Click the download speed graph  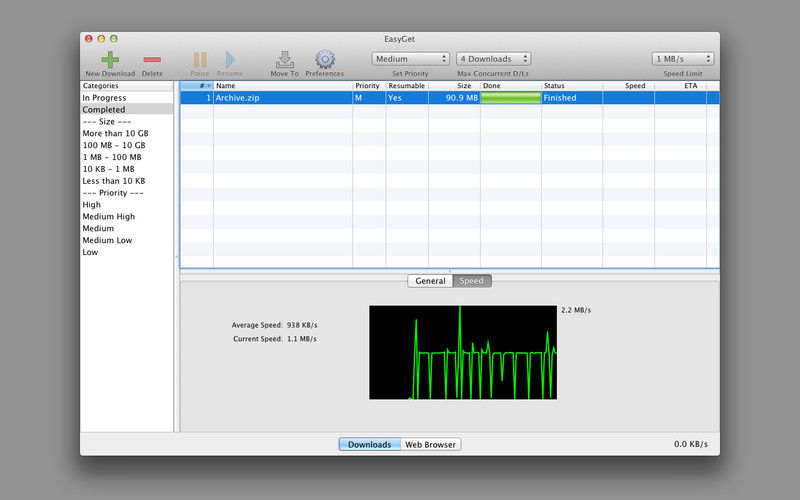coord(463,353)
